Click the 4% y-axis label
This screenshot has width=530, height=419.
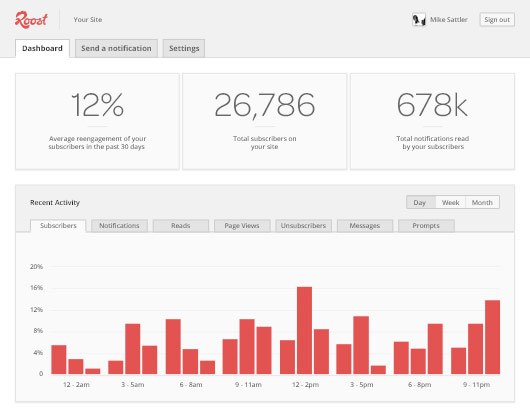[x=38, y=353]
